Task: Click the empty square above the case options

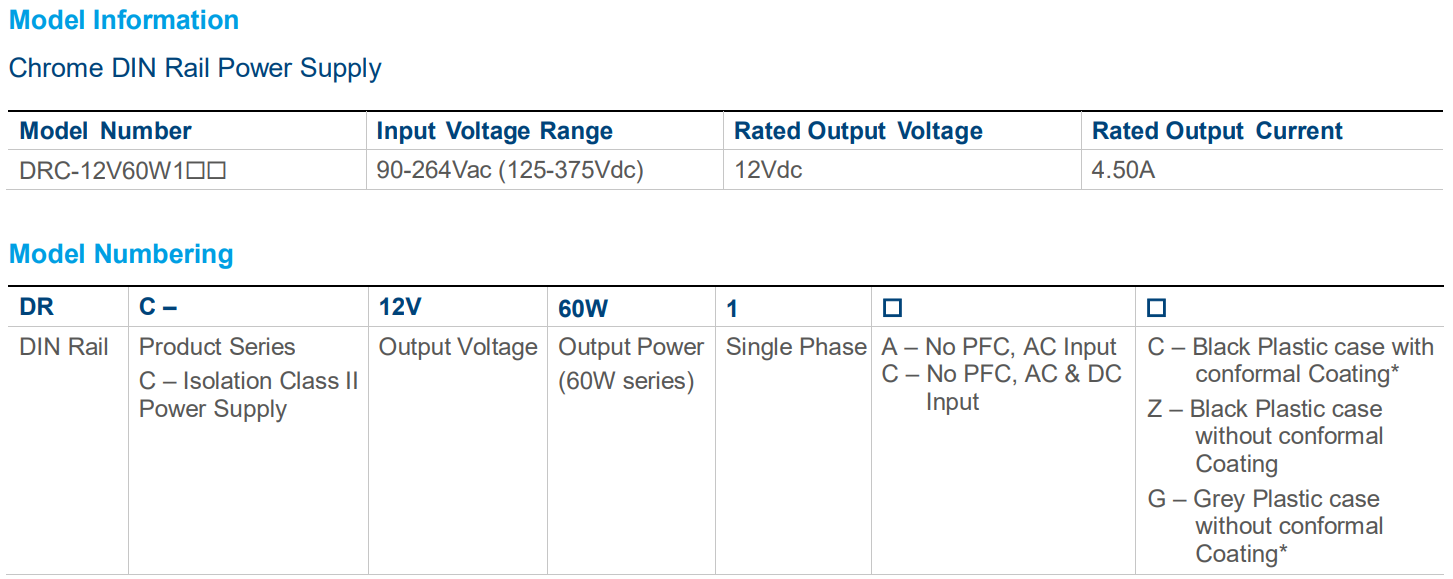Action: [1157, 308]
